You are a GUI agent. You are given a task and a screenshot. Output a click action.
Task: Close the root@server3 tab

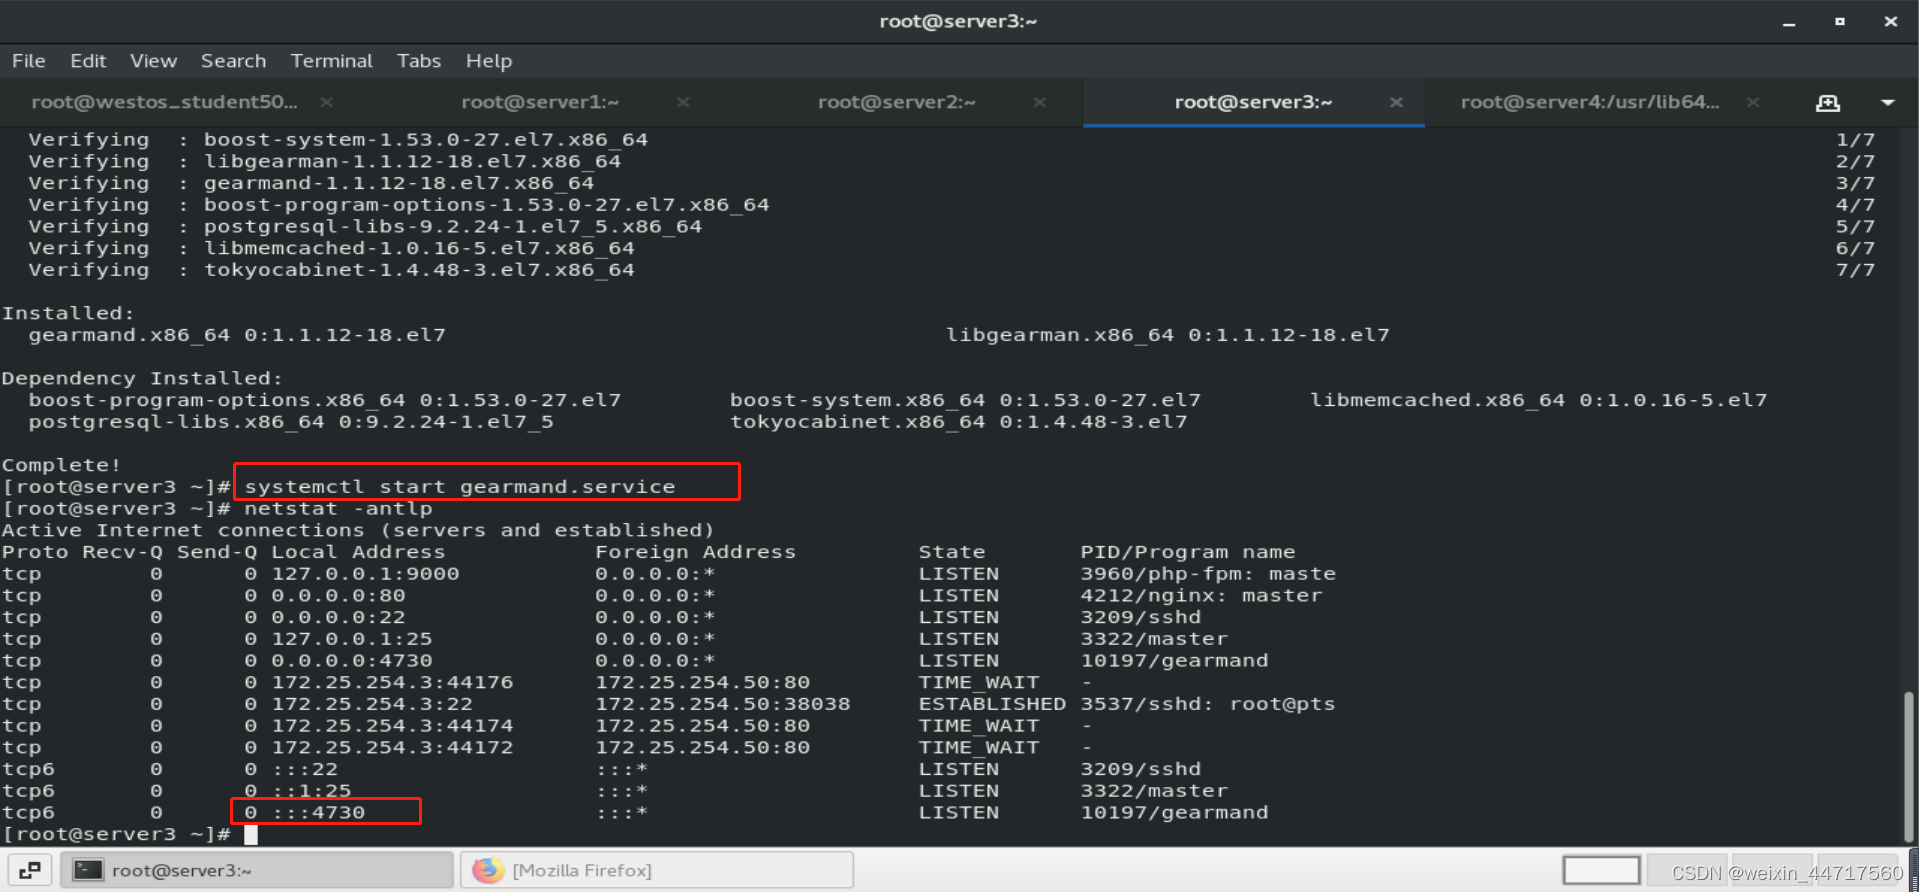tap(1396, 102)
